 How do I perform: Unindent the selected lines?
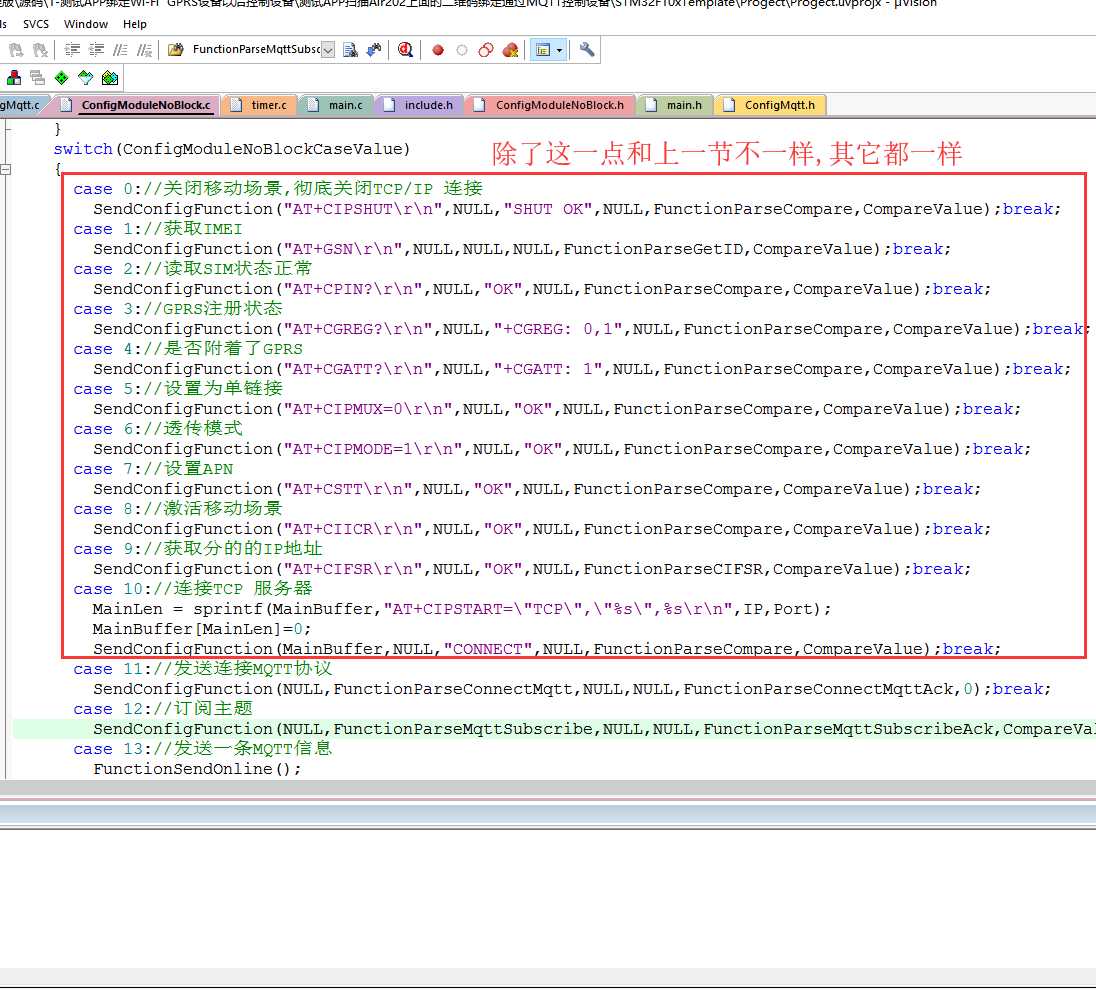[x=96, y=50]
